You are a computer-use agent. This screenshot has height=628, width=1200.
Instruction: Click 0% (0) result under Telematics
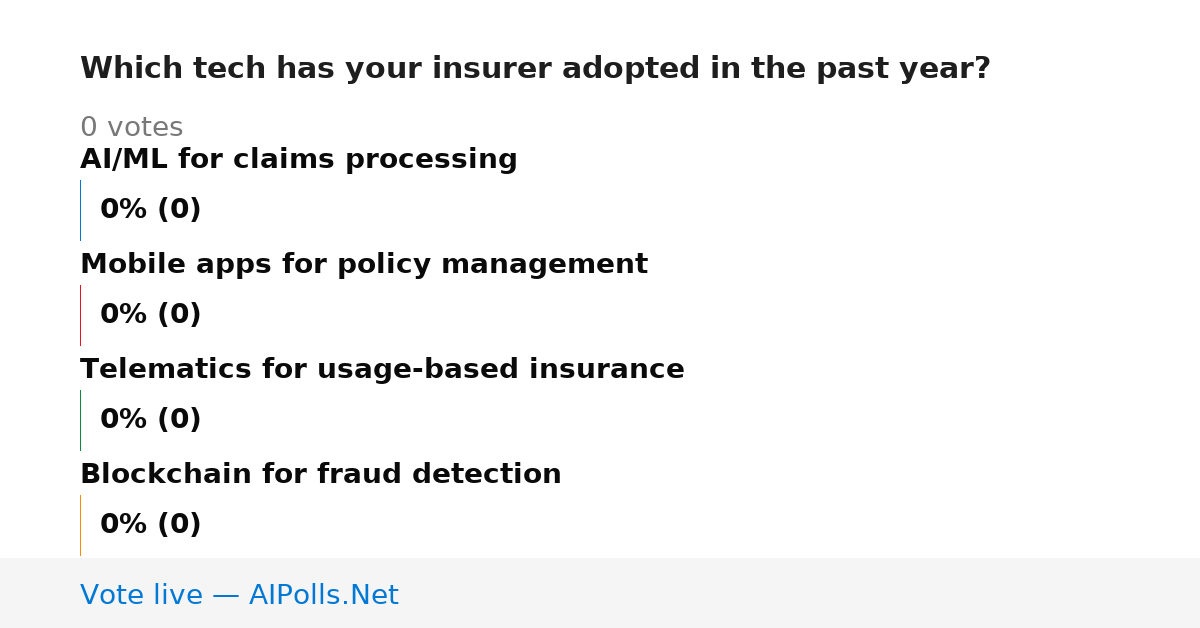coord(150,420)
